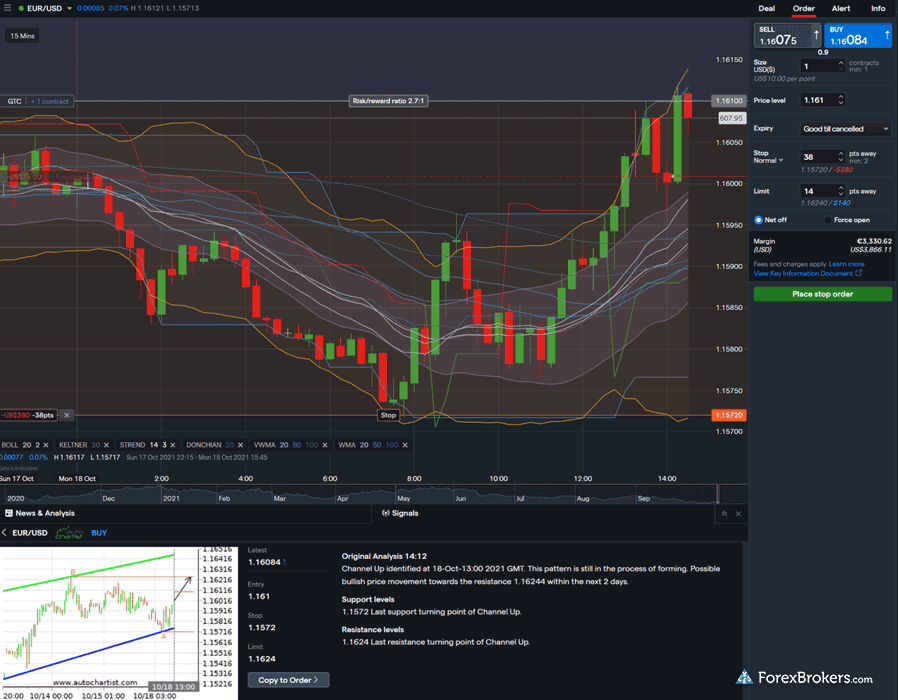
Task: Switch to the Deal tab
Action: click(766, 8)
